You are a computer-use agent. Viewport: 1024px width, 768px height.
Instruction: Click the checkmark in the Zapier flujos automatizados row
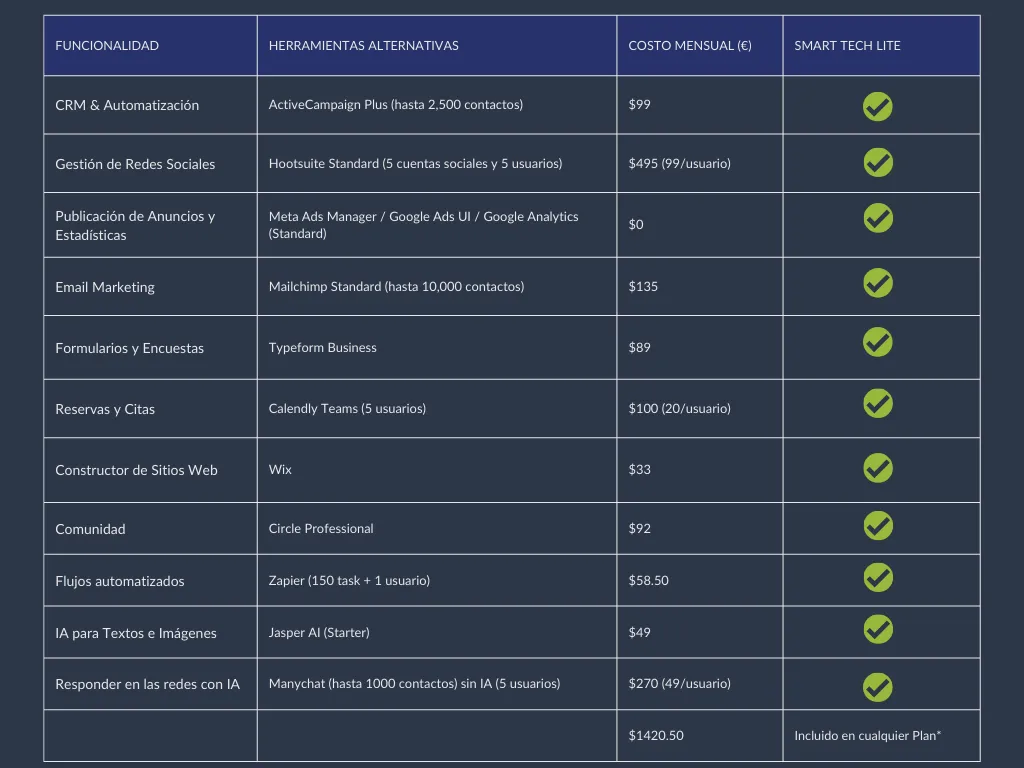tap(878, 578)
